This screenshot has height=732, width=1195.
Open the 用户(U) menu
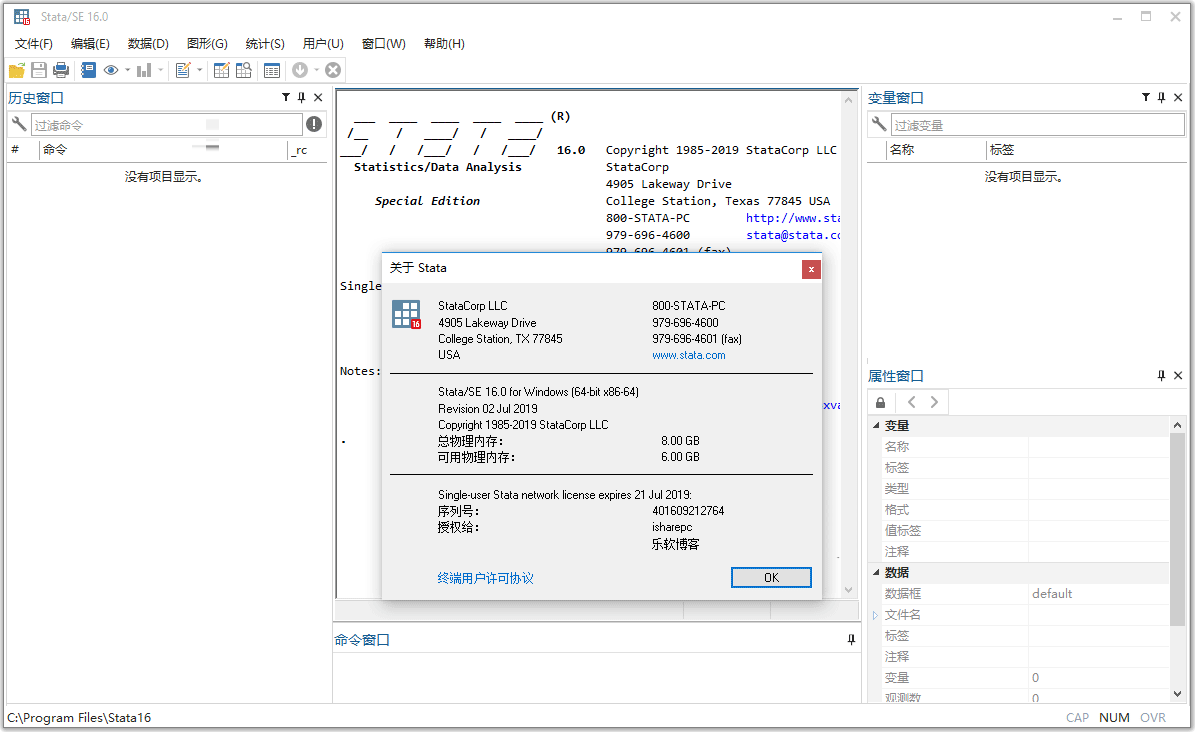323,43
